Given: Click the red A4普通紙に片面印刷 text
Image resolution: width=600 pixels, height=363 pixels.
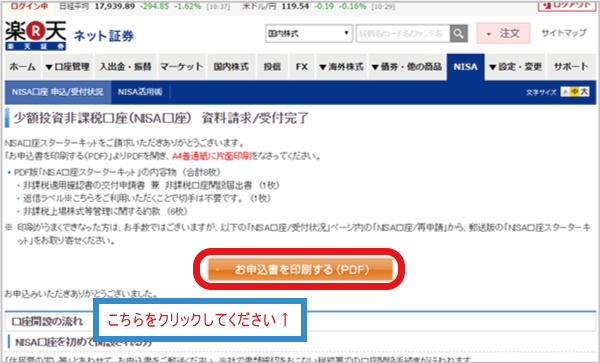Looking at the screenshot, I should point(212,156).
